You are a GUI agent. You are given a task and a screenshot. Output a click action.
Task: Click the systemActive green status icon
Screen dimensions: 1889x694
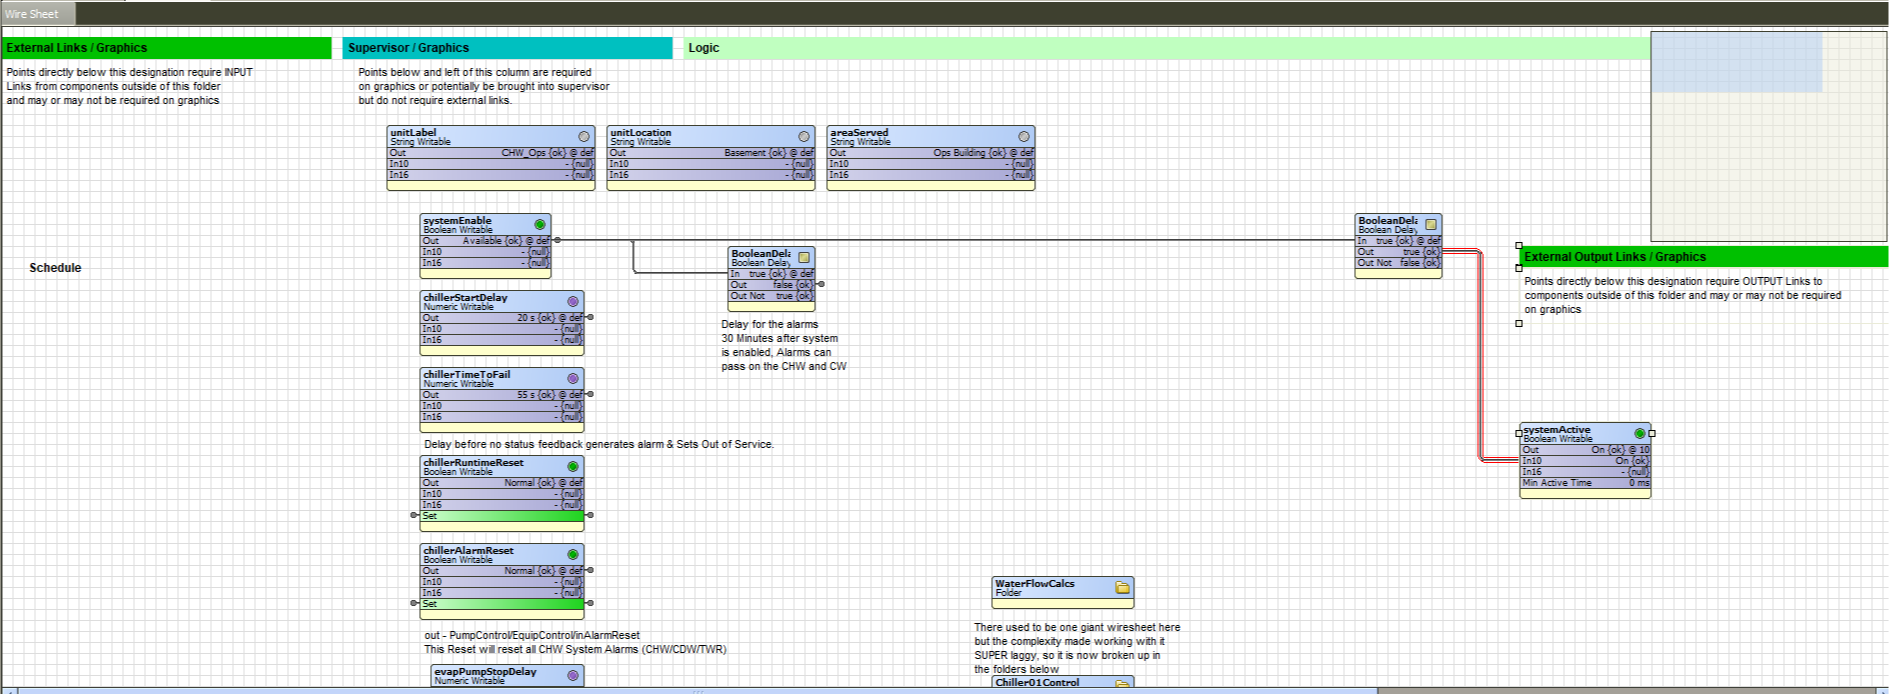coord(1639,433)
